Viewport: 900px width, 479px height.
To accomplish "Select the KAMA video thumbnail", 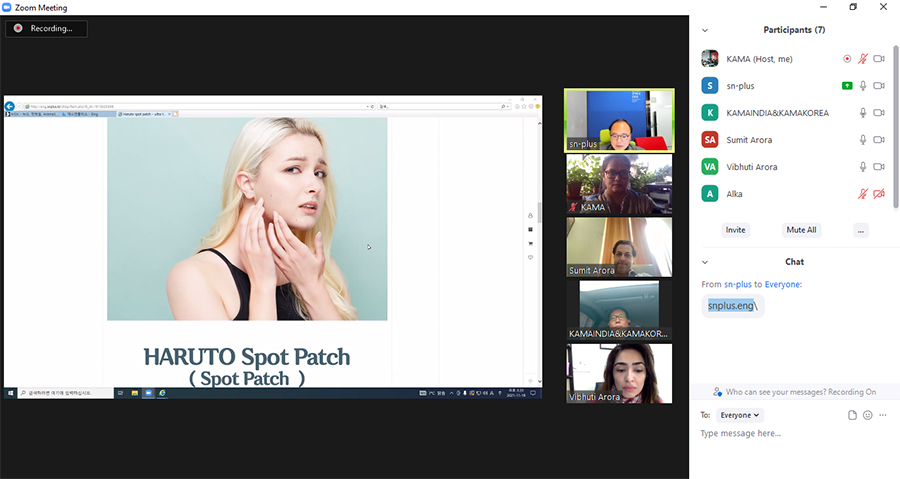I will pos(619,184).
